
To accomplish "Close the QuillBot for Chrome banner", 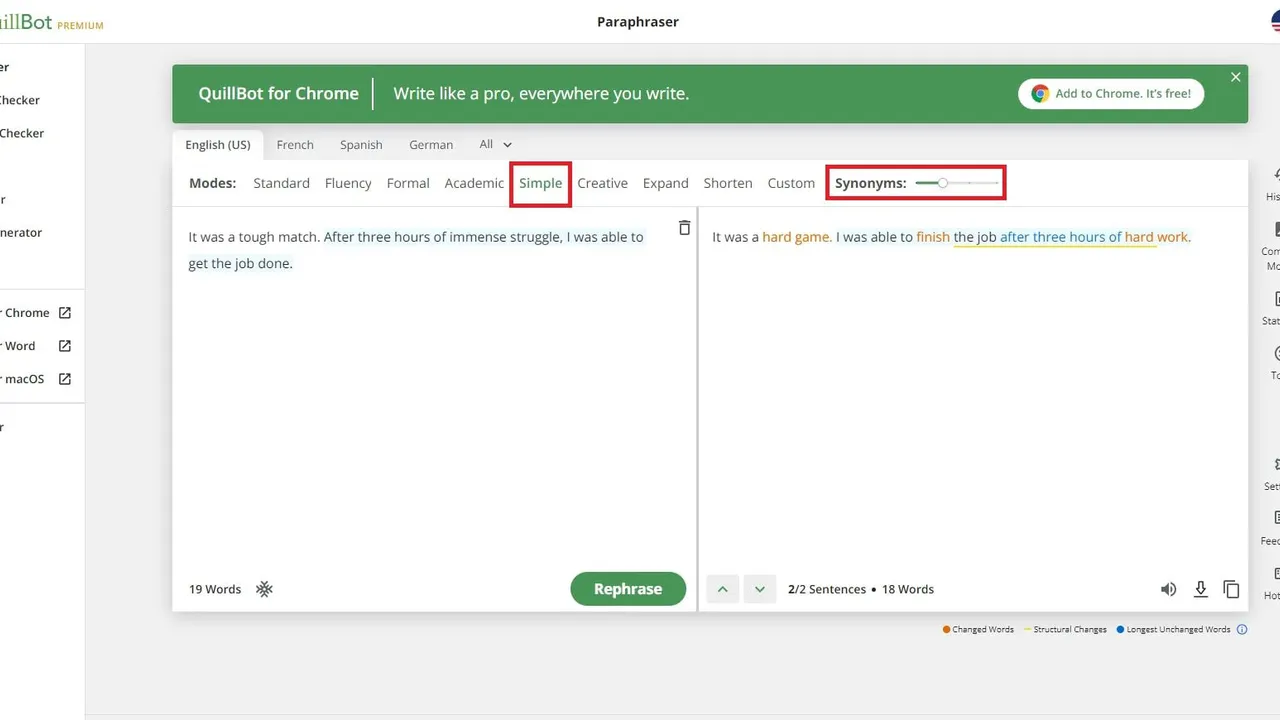I will pos(1236,77).
